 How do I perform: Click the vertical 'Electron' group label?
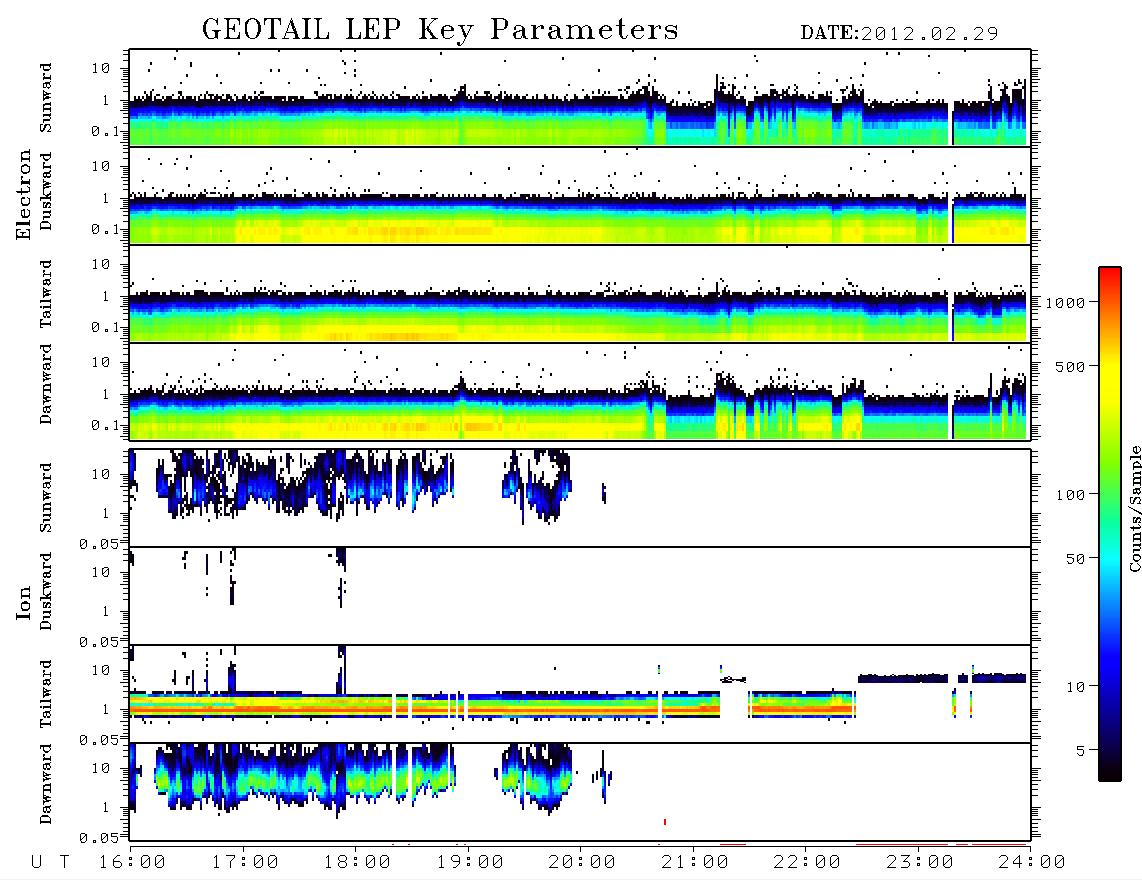pyautogui.click(x=24, y=194)
